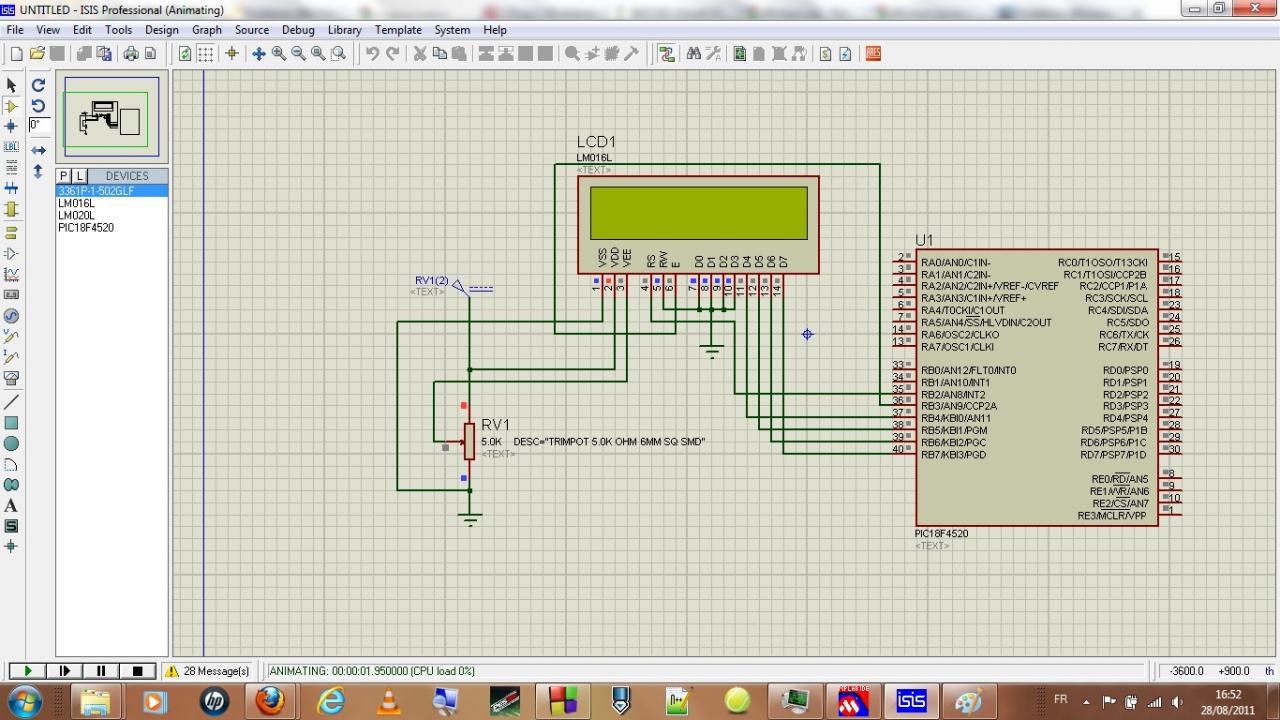Viewport: 1280px width, 720px height.
Task: Stop the simulation
Action: pyautogui.click(x=138, y=671)
